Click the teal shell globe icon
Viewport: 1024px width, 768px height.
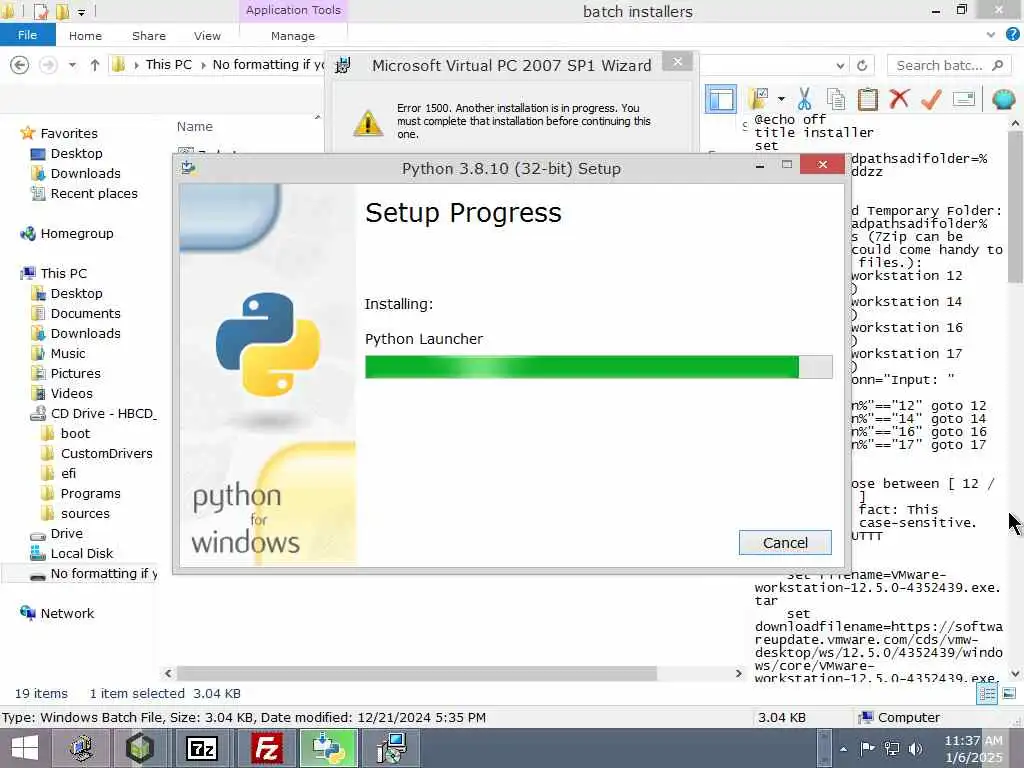(1003, 99)
